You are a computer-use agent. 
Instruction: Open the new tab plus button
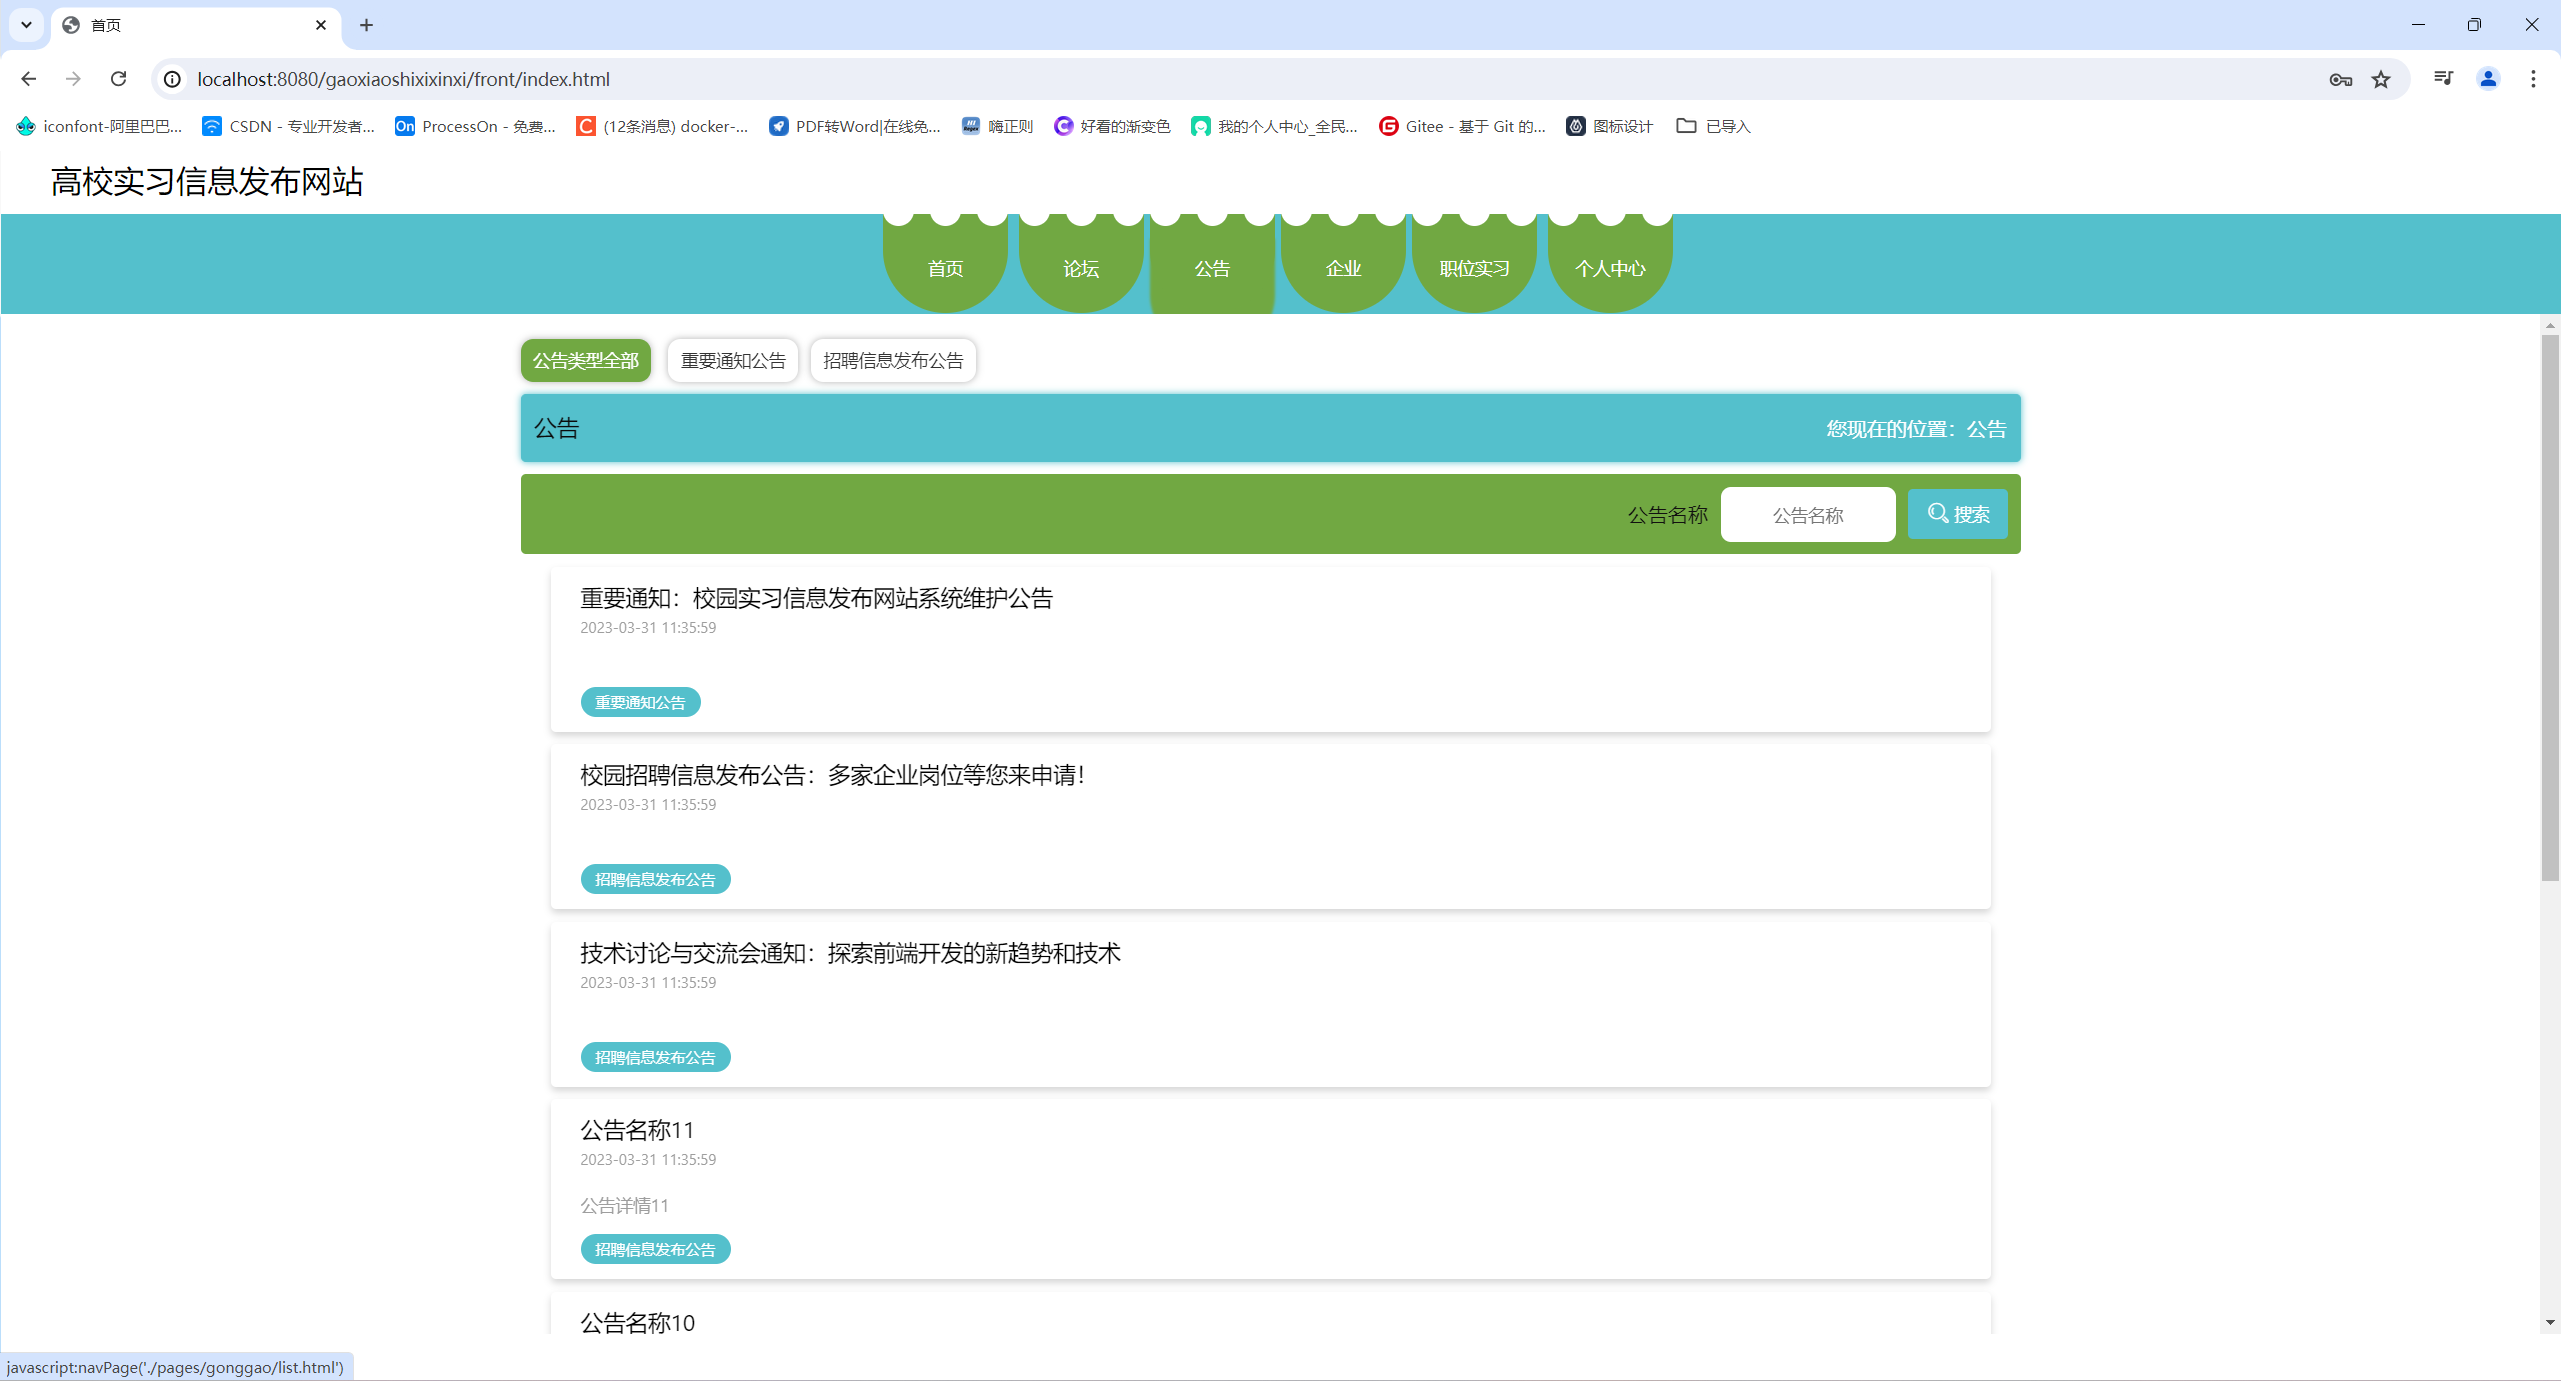tap(366, 25)
